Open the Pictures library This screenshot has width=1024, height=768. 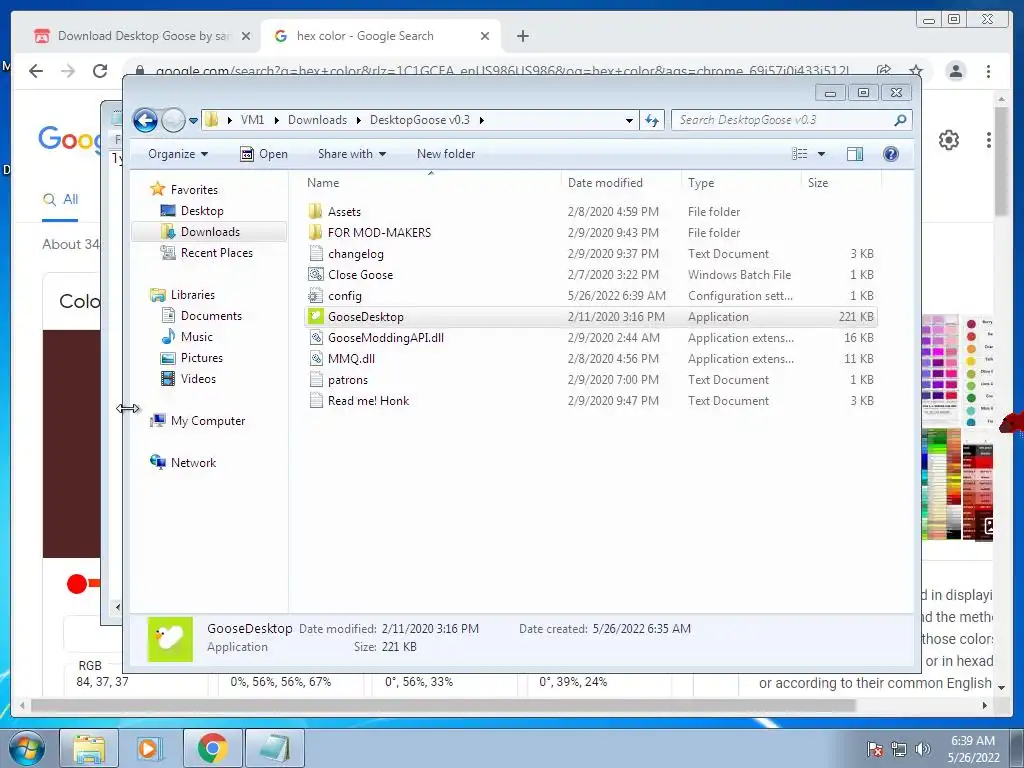[x=192, y=357]
